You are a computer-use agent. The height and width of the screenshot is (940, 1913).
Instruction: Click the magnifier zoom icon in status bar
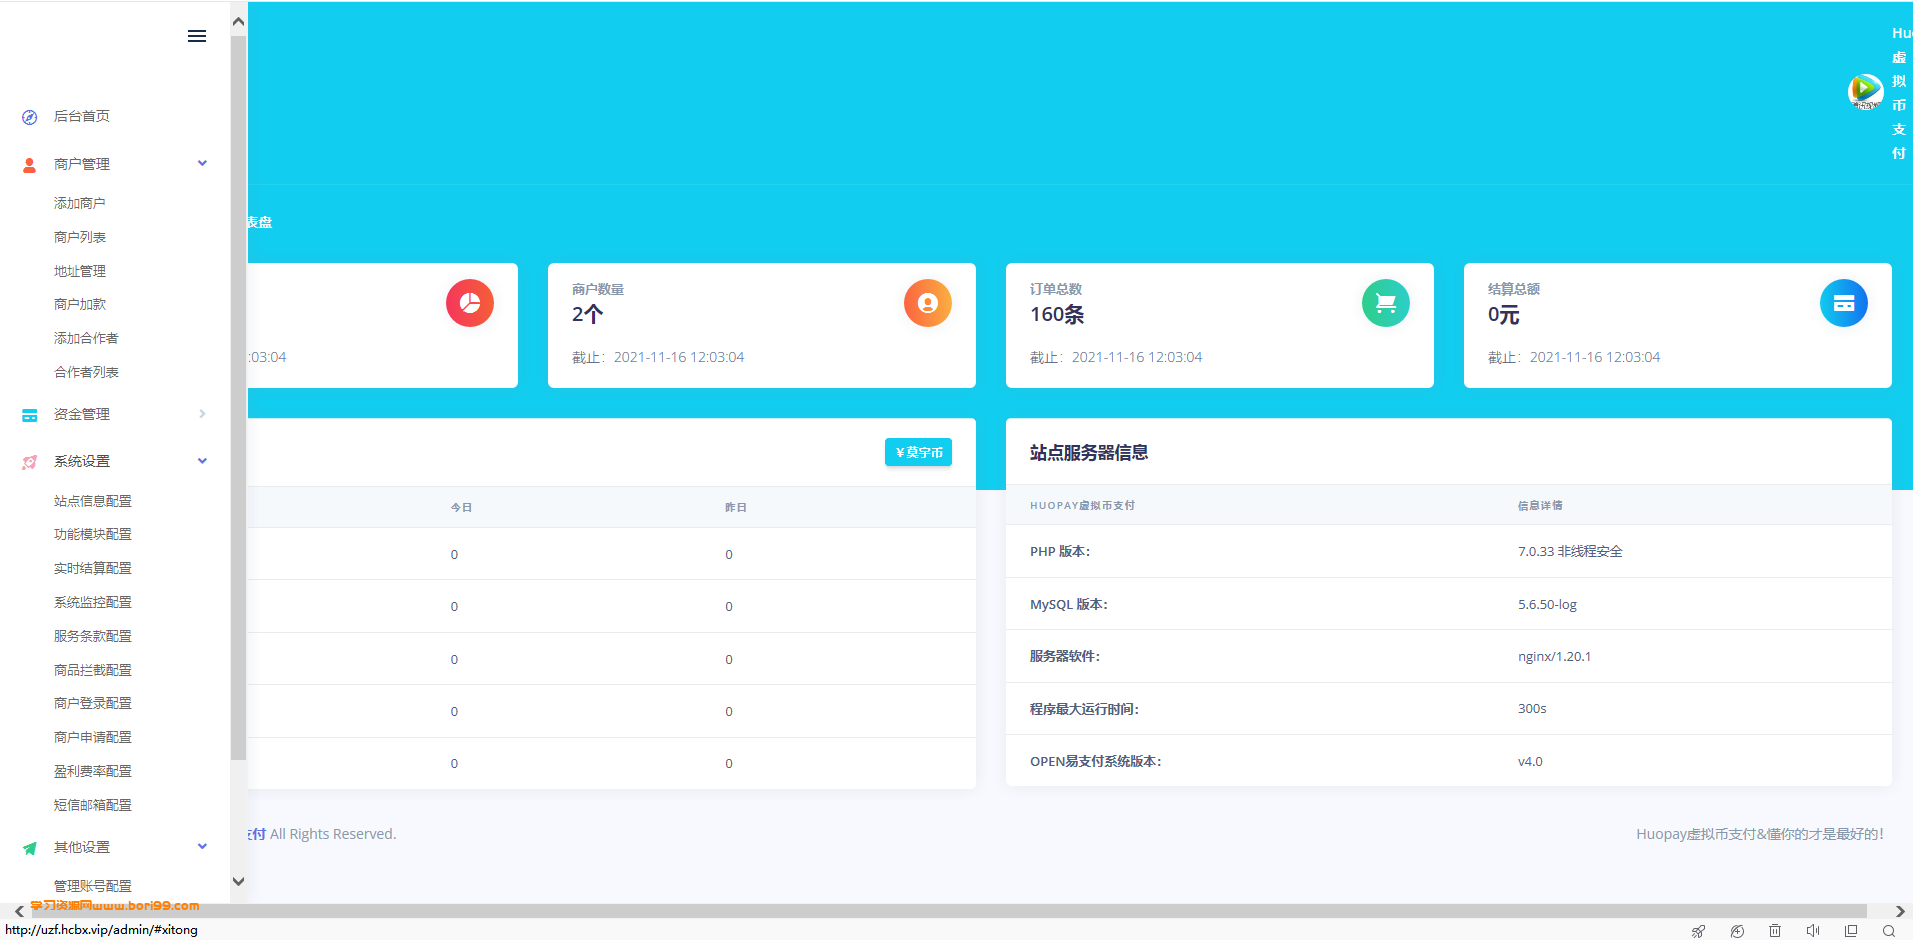coord(1889,931)
